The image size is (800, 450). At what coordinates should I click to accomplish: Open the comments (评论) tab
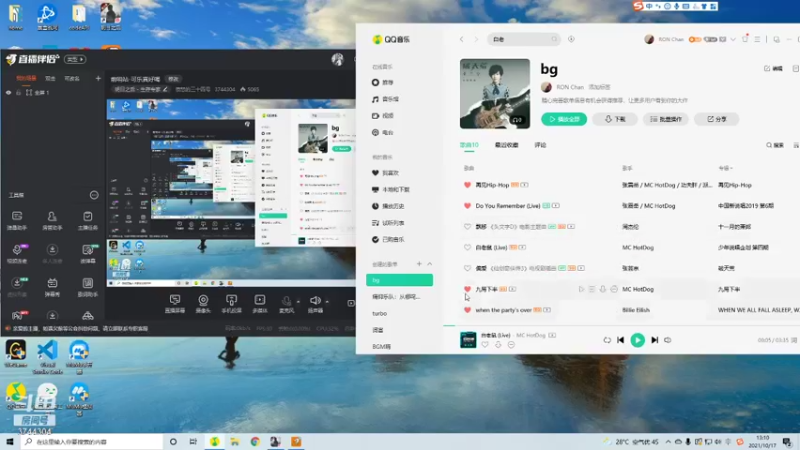[540, 145]
